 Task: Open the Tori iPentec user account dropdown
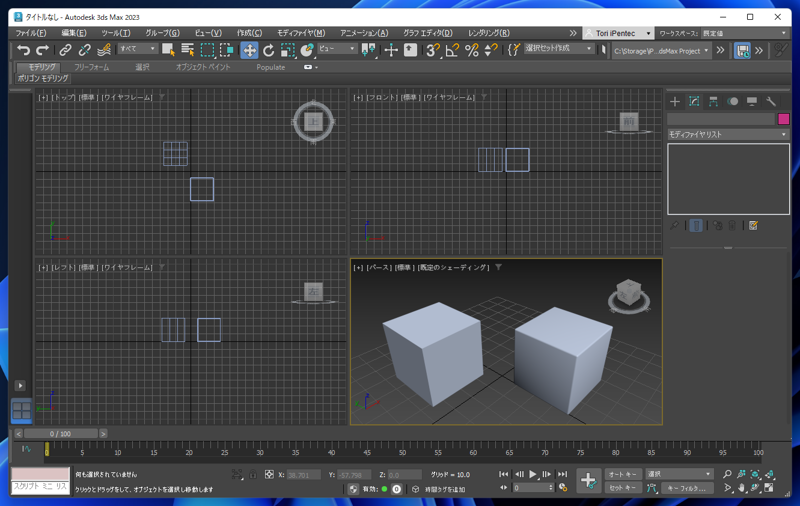[x=618, y=33]
